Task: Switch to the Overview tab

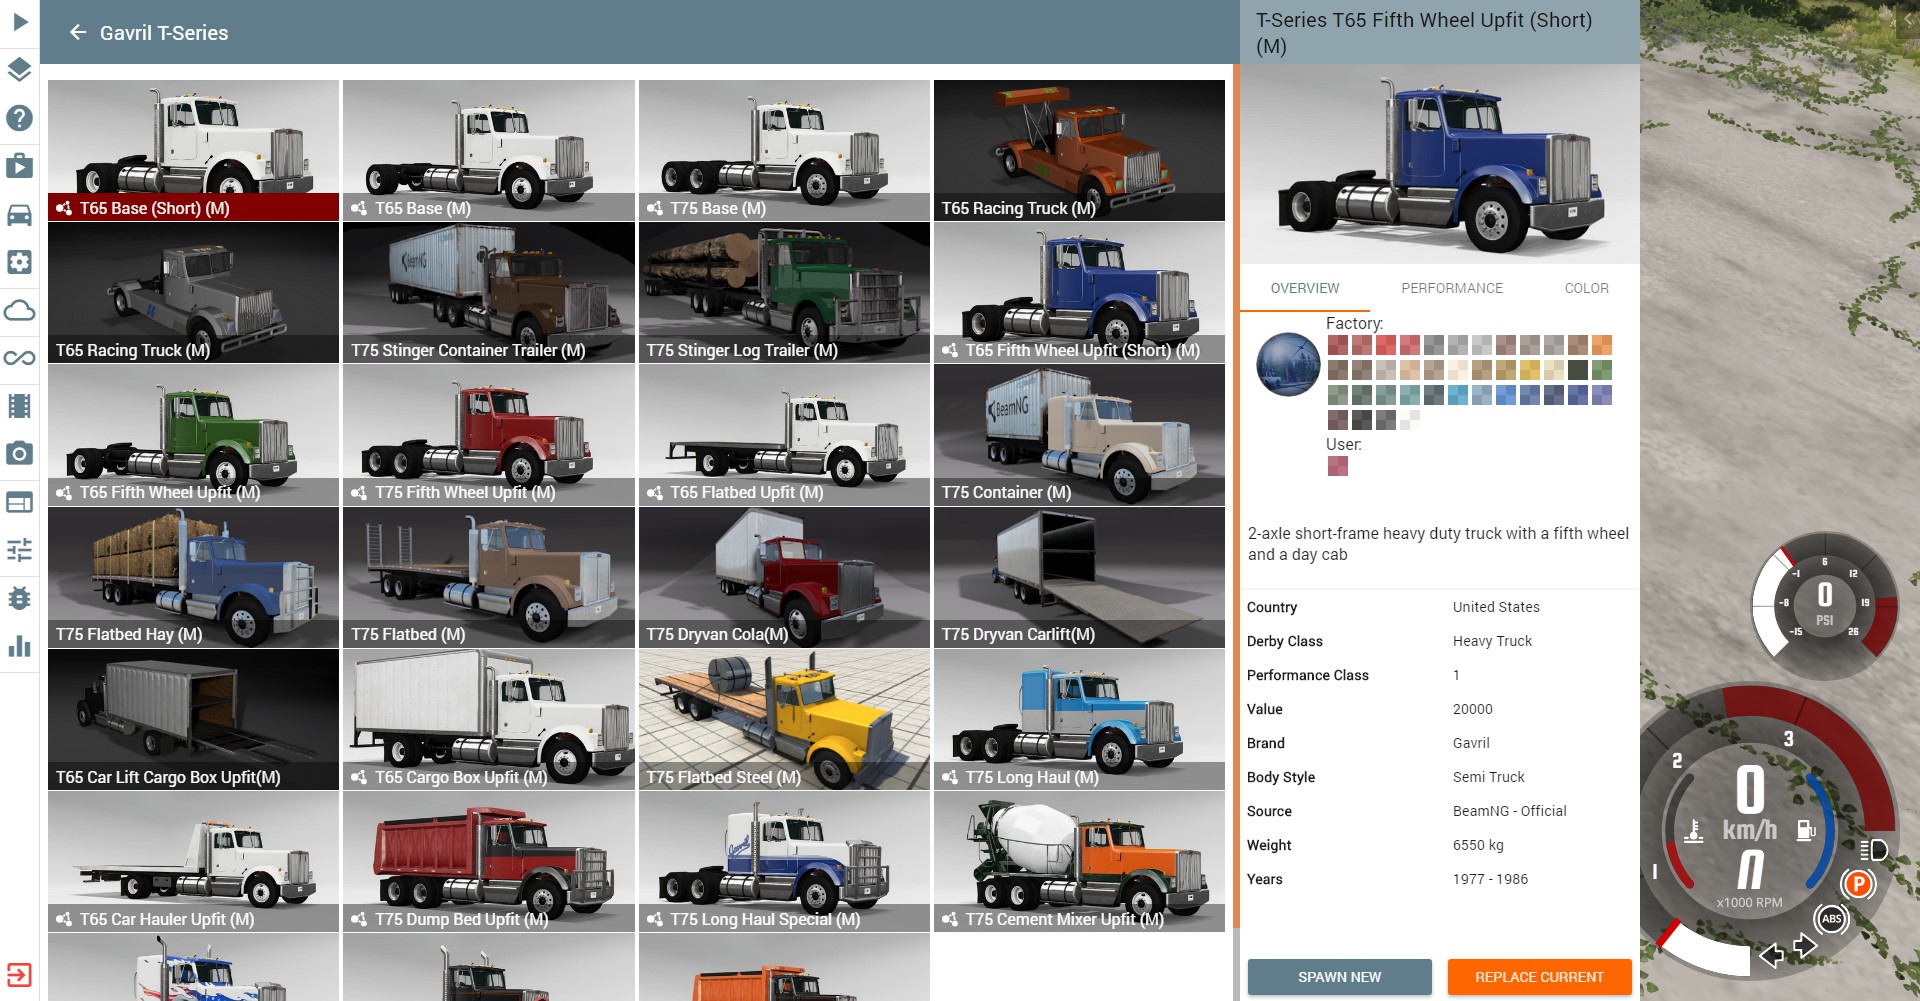Action: click(1304, 288)
